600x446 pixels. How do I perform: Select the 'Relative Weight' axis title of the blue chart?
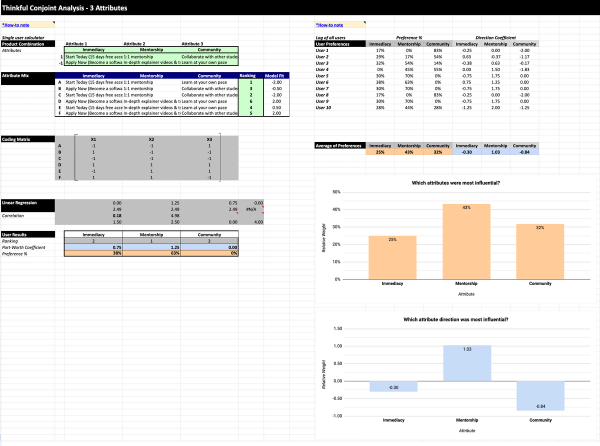coord(324,374)
